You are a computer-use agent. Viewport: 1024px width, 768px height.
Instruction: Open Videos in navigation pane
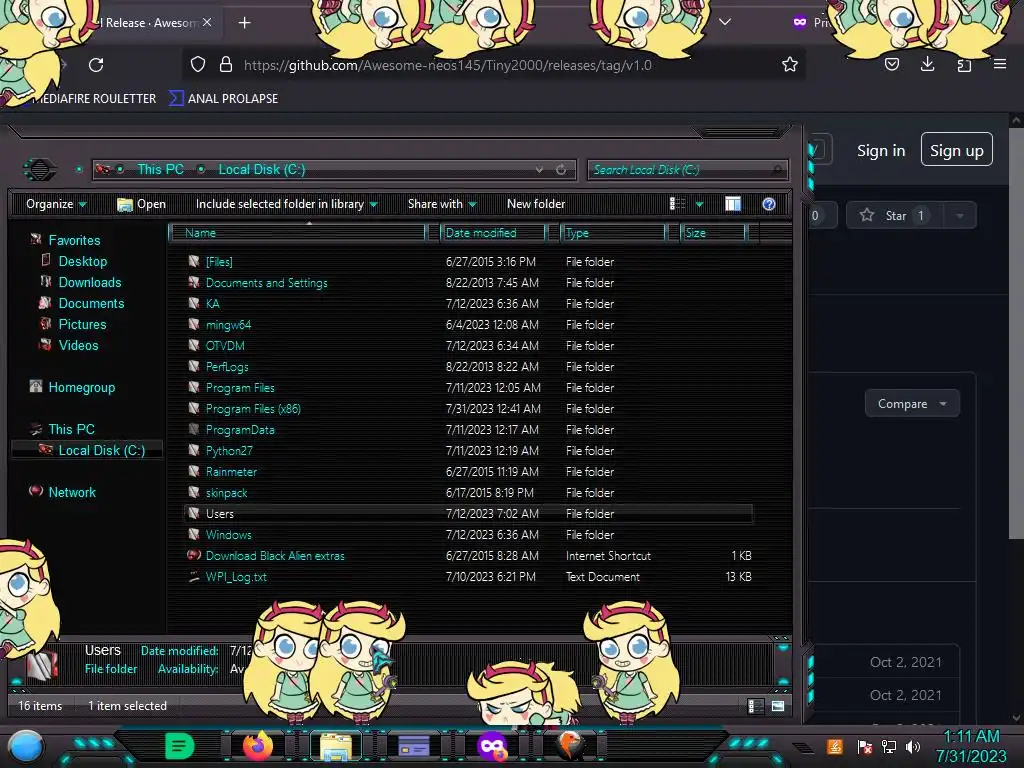[78, 345]
